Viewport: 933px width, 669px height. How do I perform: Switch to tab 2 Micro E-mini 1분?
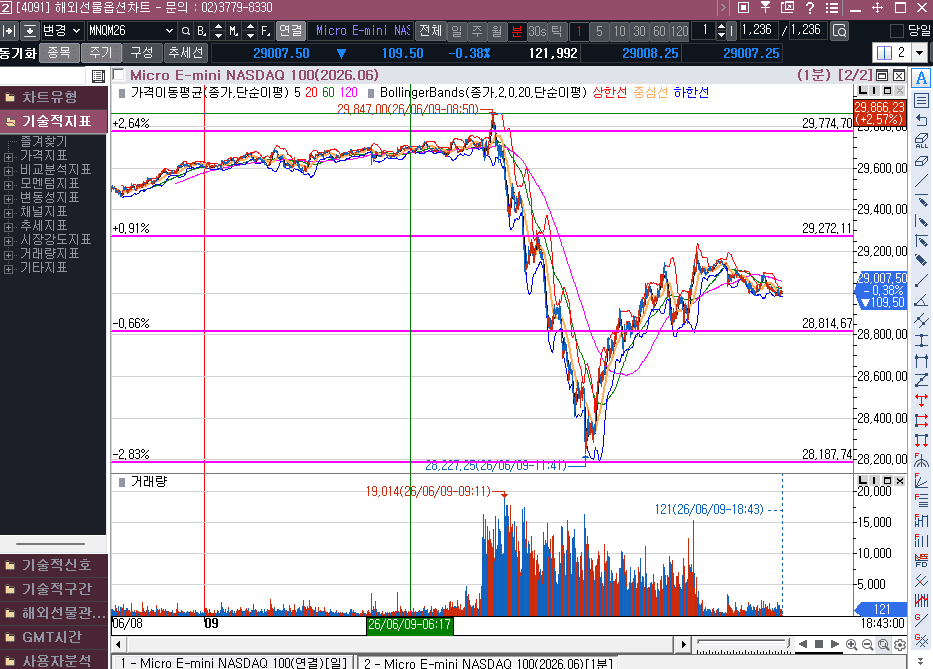coord(487,662)
